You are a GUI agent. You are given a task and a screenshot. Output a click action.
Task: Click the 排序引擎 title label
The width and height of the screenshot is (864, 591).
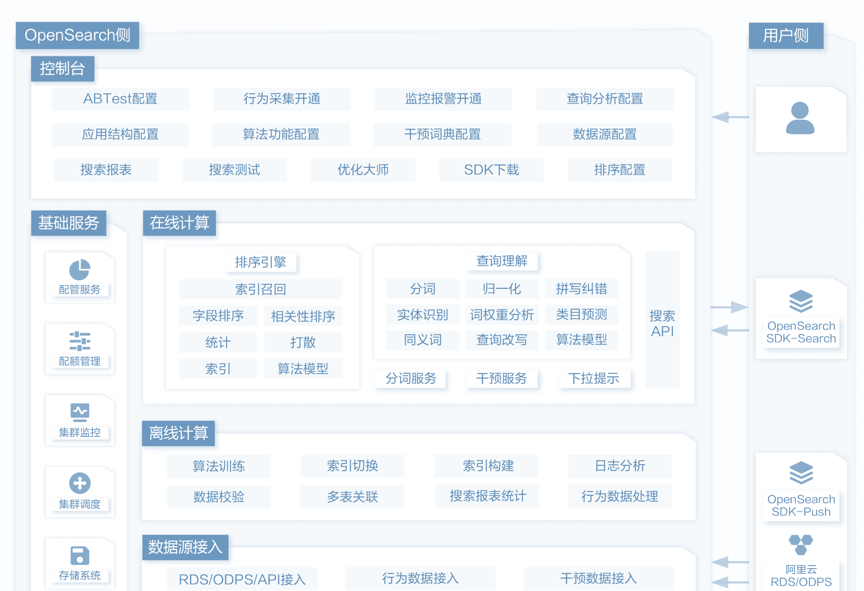pyautogui.click(x=261, y=262)
